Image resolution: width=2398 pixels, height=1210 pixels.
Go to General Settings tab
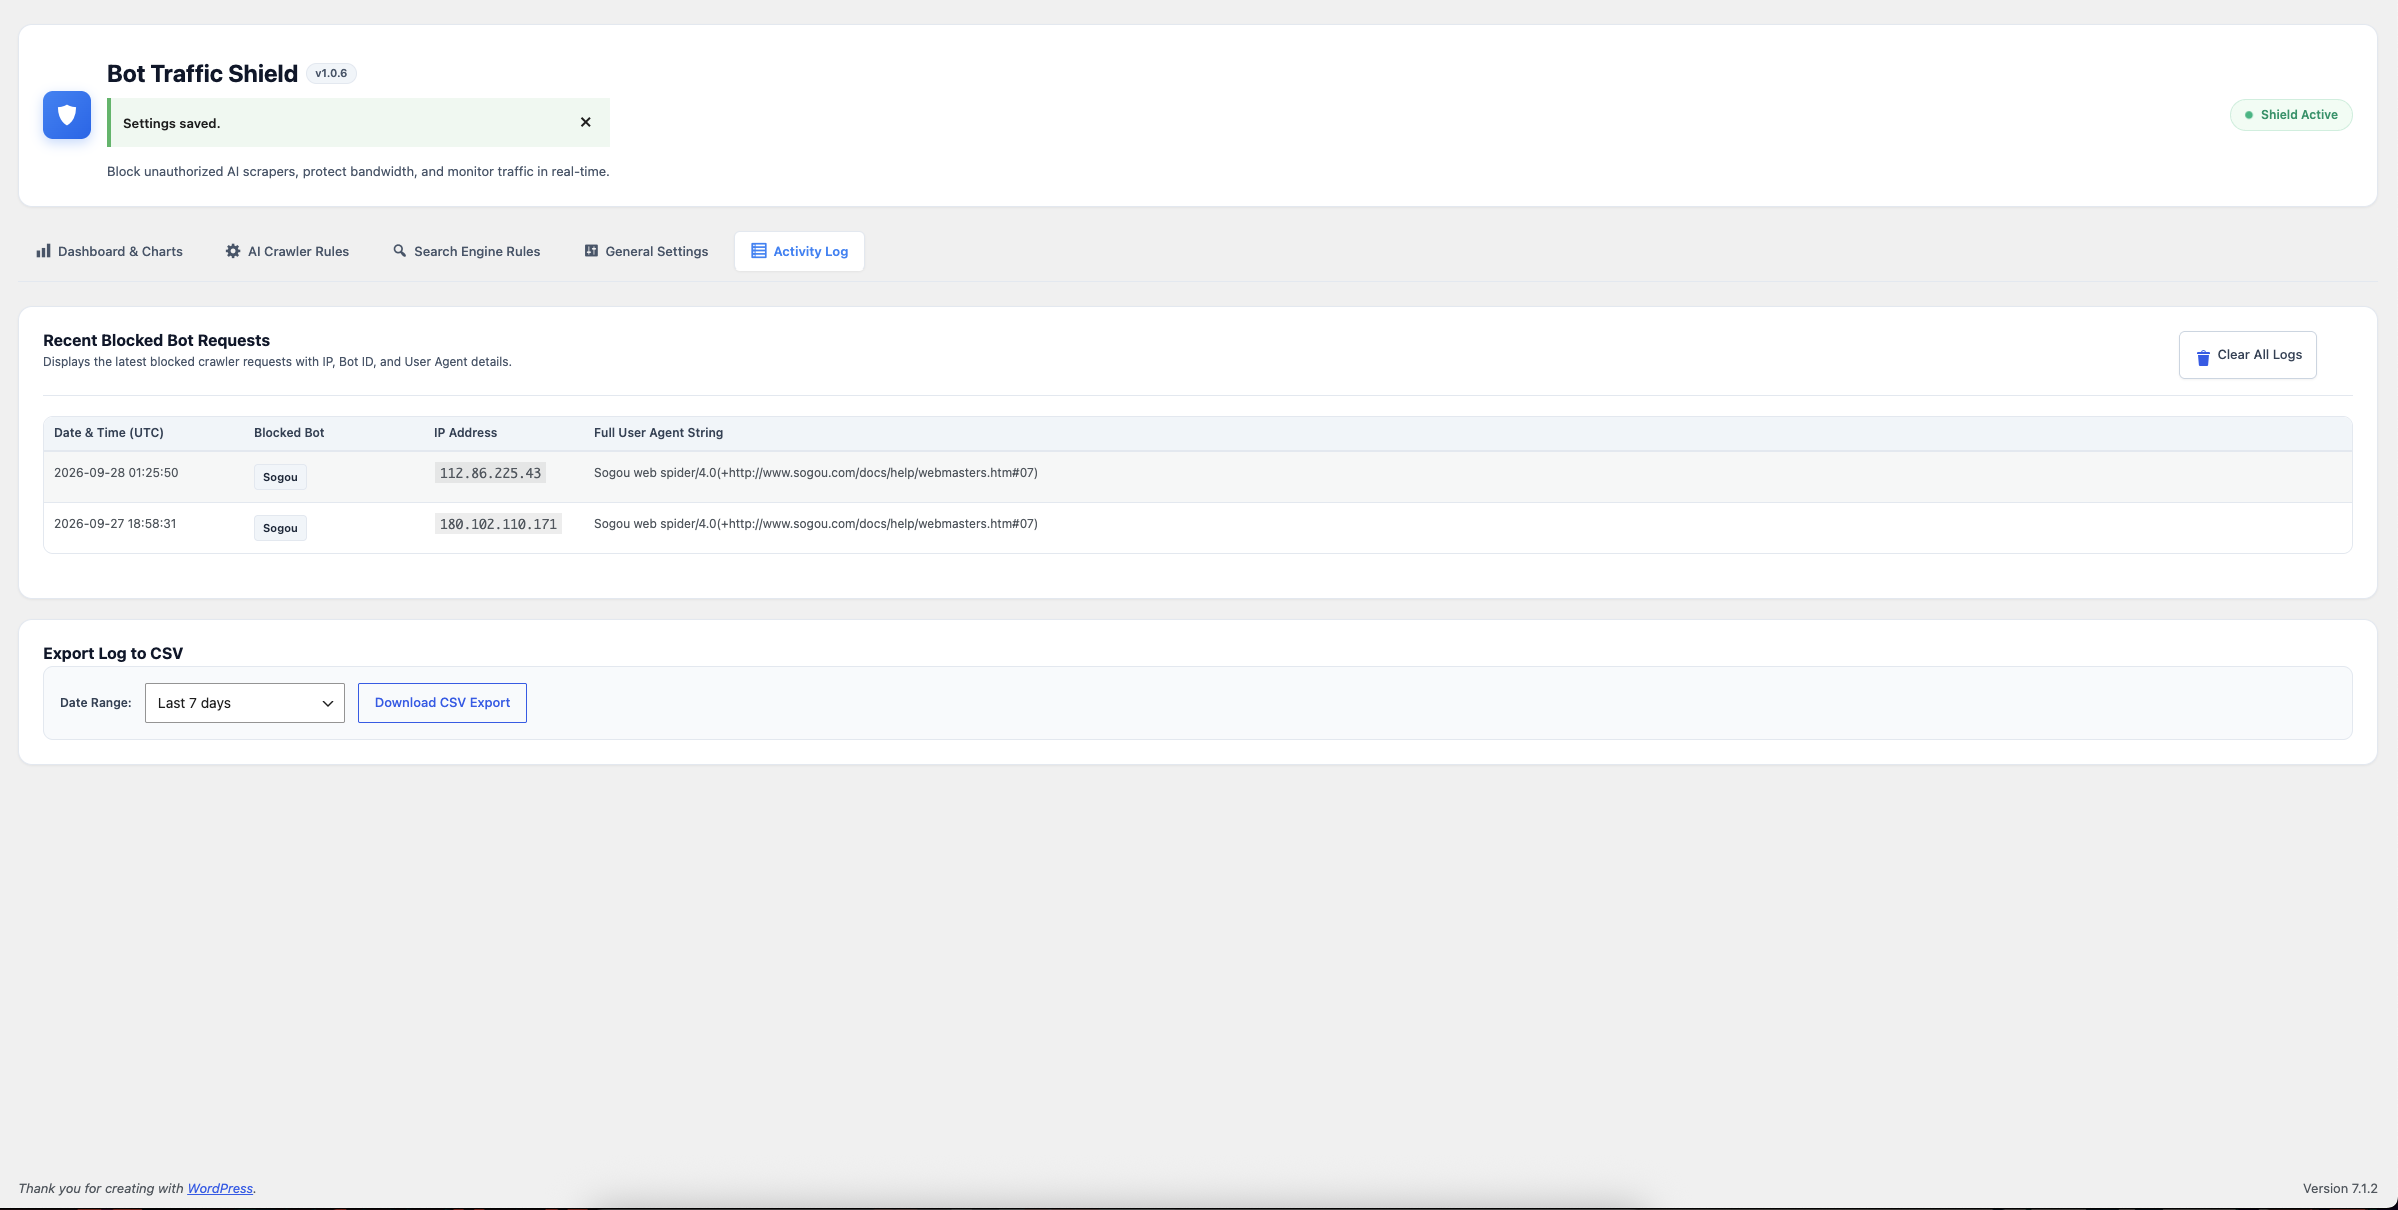point(646,251)
